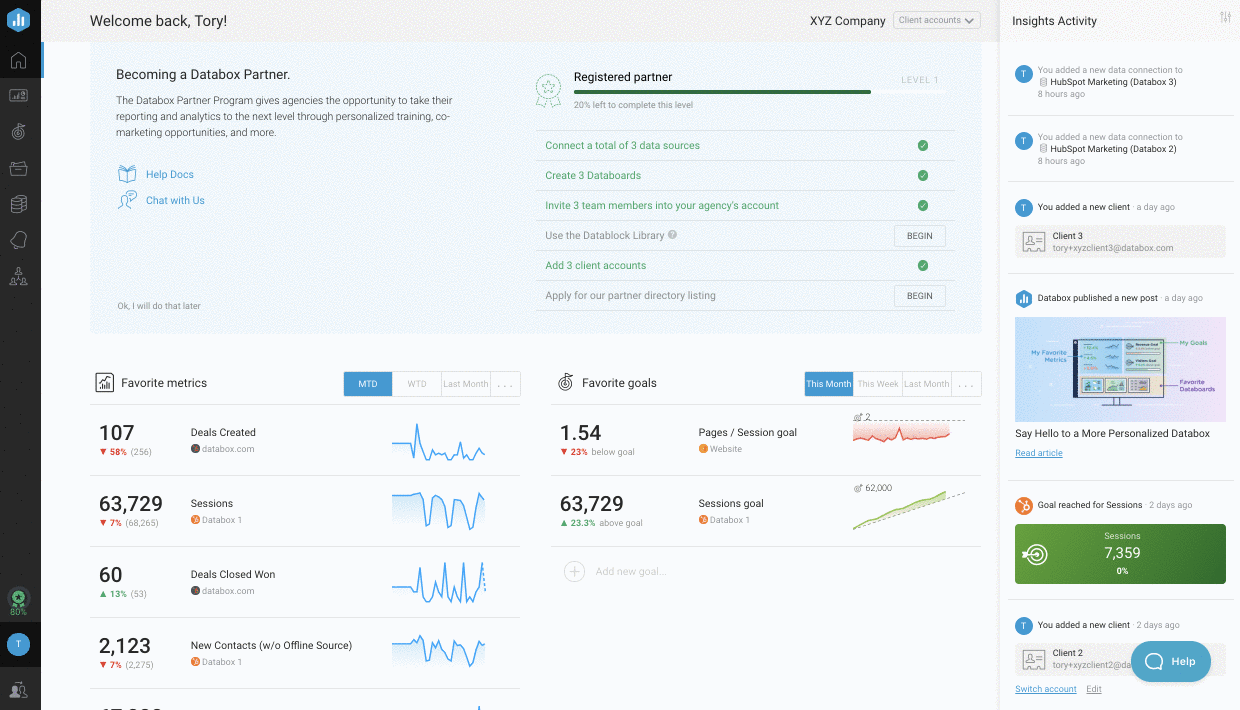Click the bottom-left sidebar icon below the avatar
Screen dimensions: 1240x710
pyautogui.click(x=18, y=689)
